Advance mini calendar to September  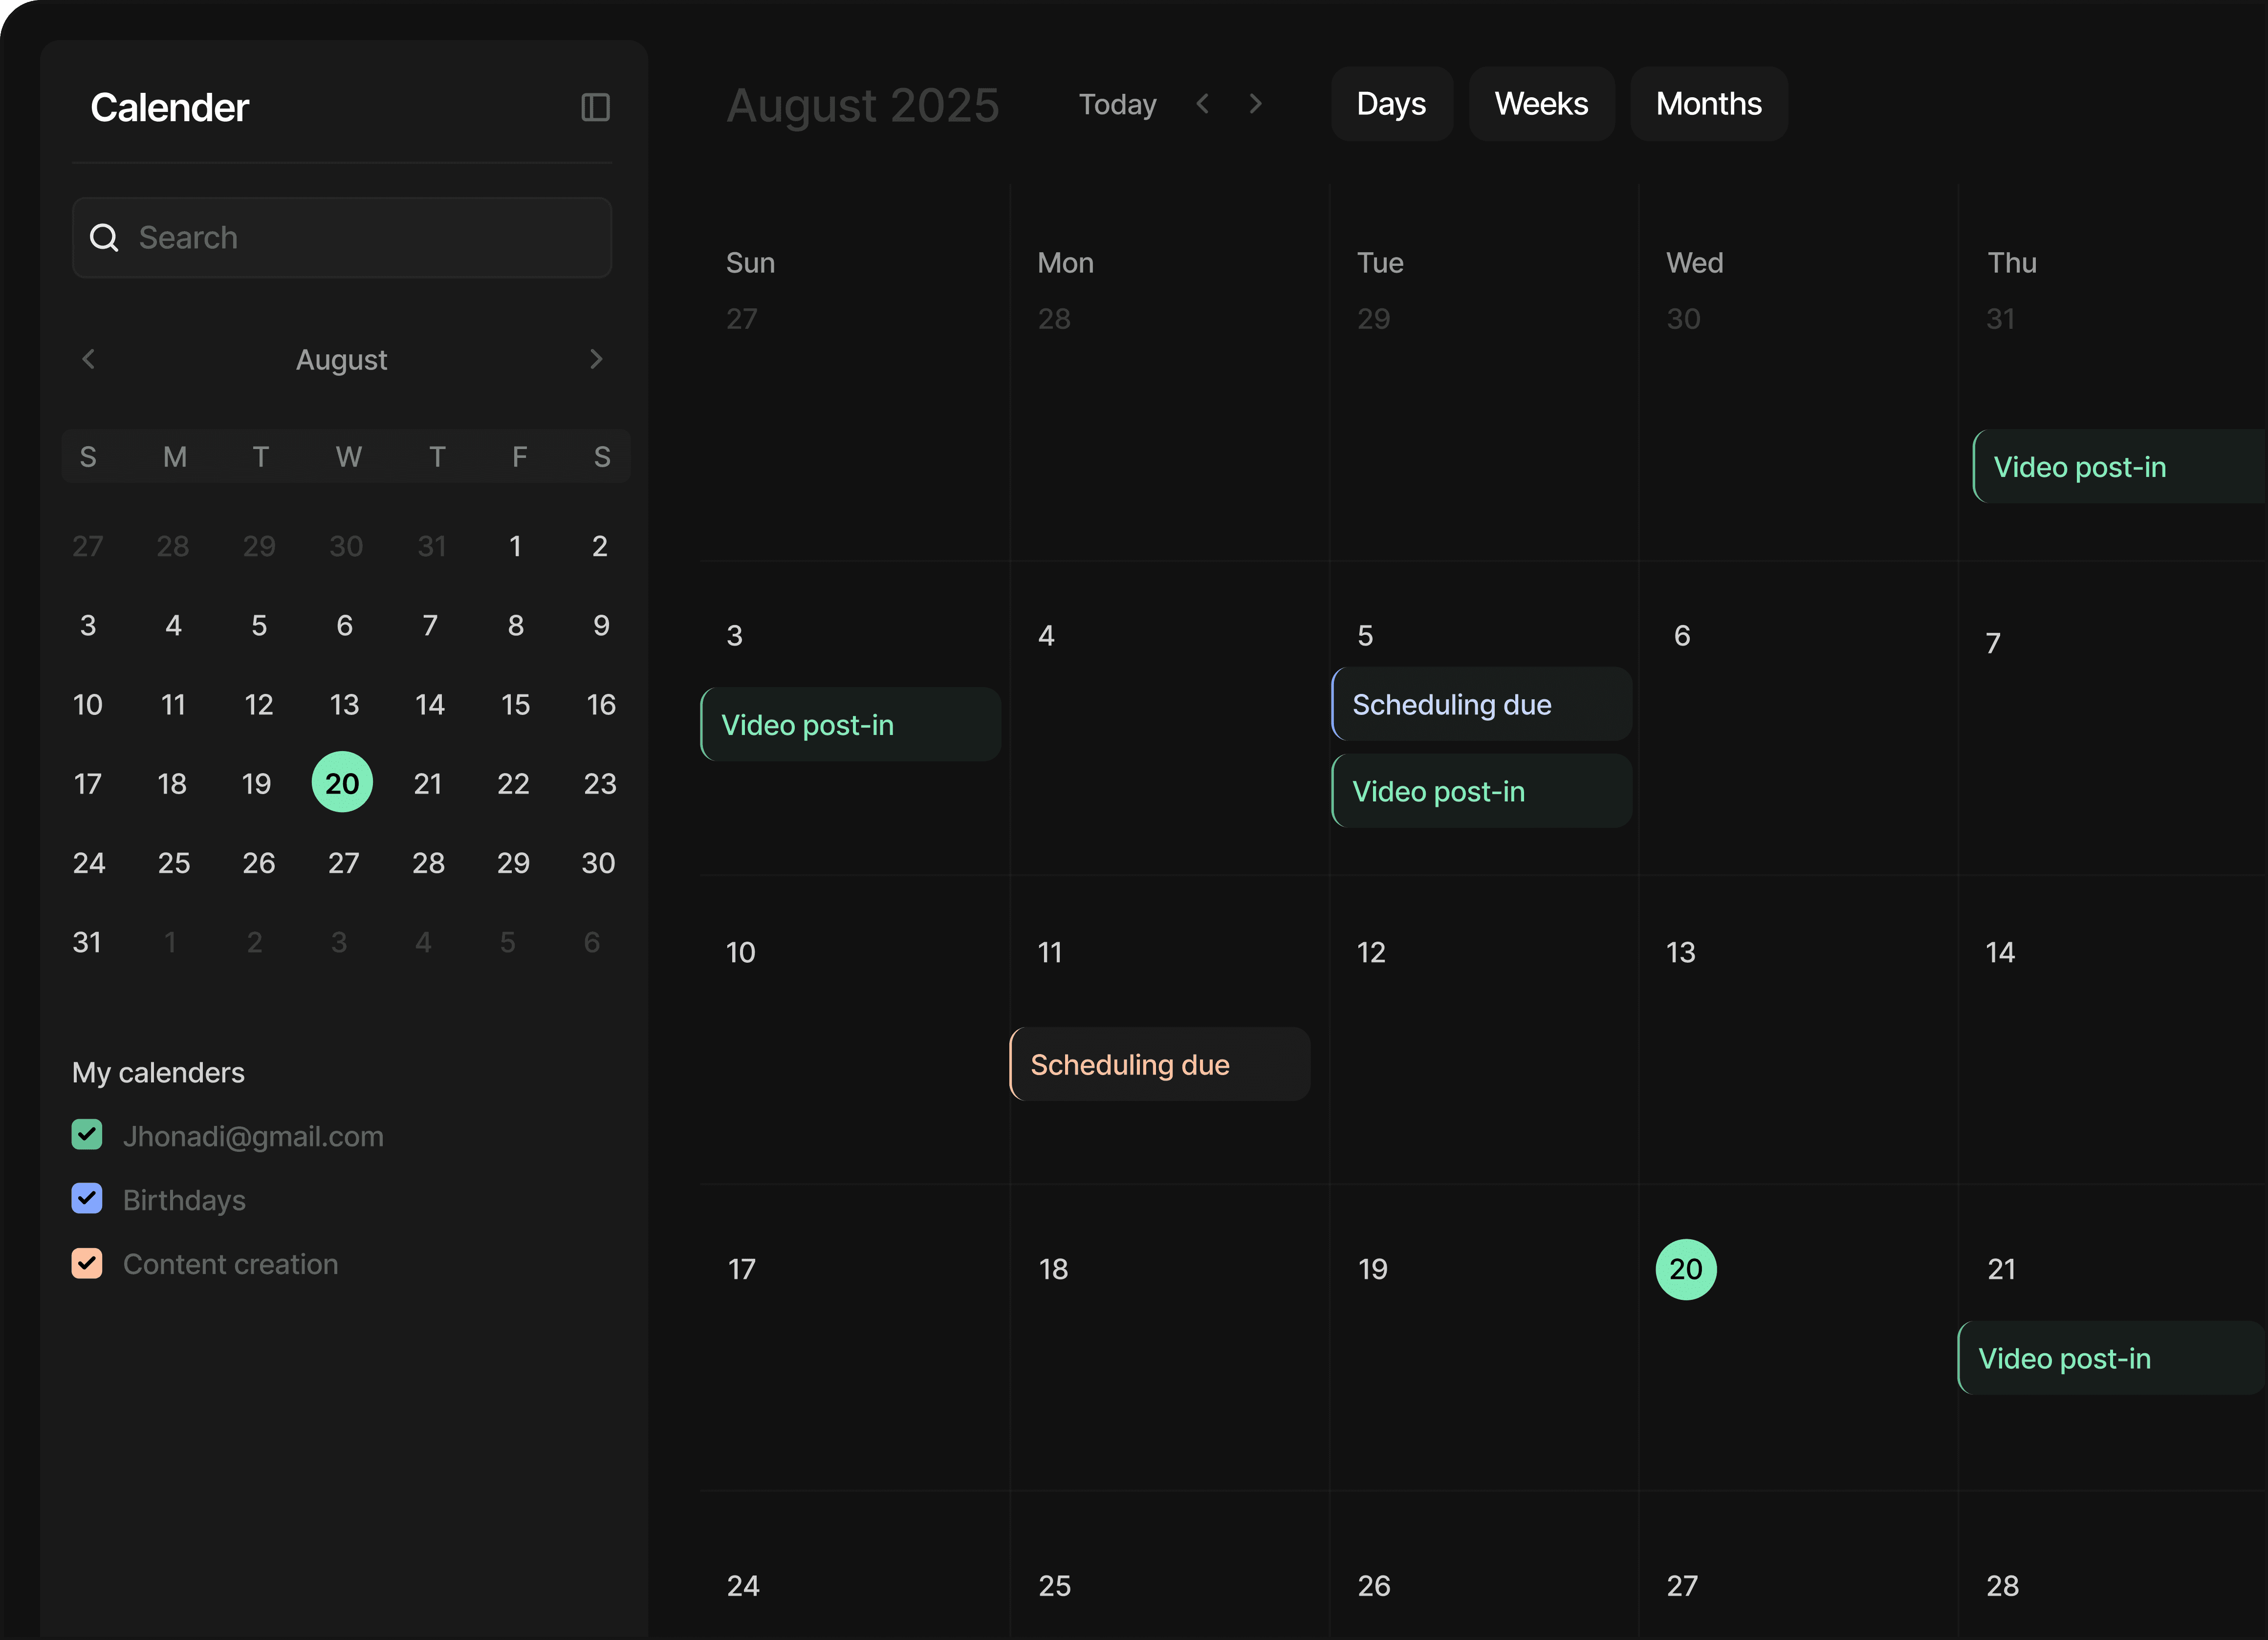(596, 359)
